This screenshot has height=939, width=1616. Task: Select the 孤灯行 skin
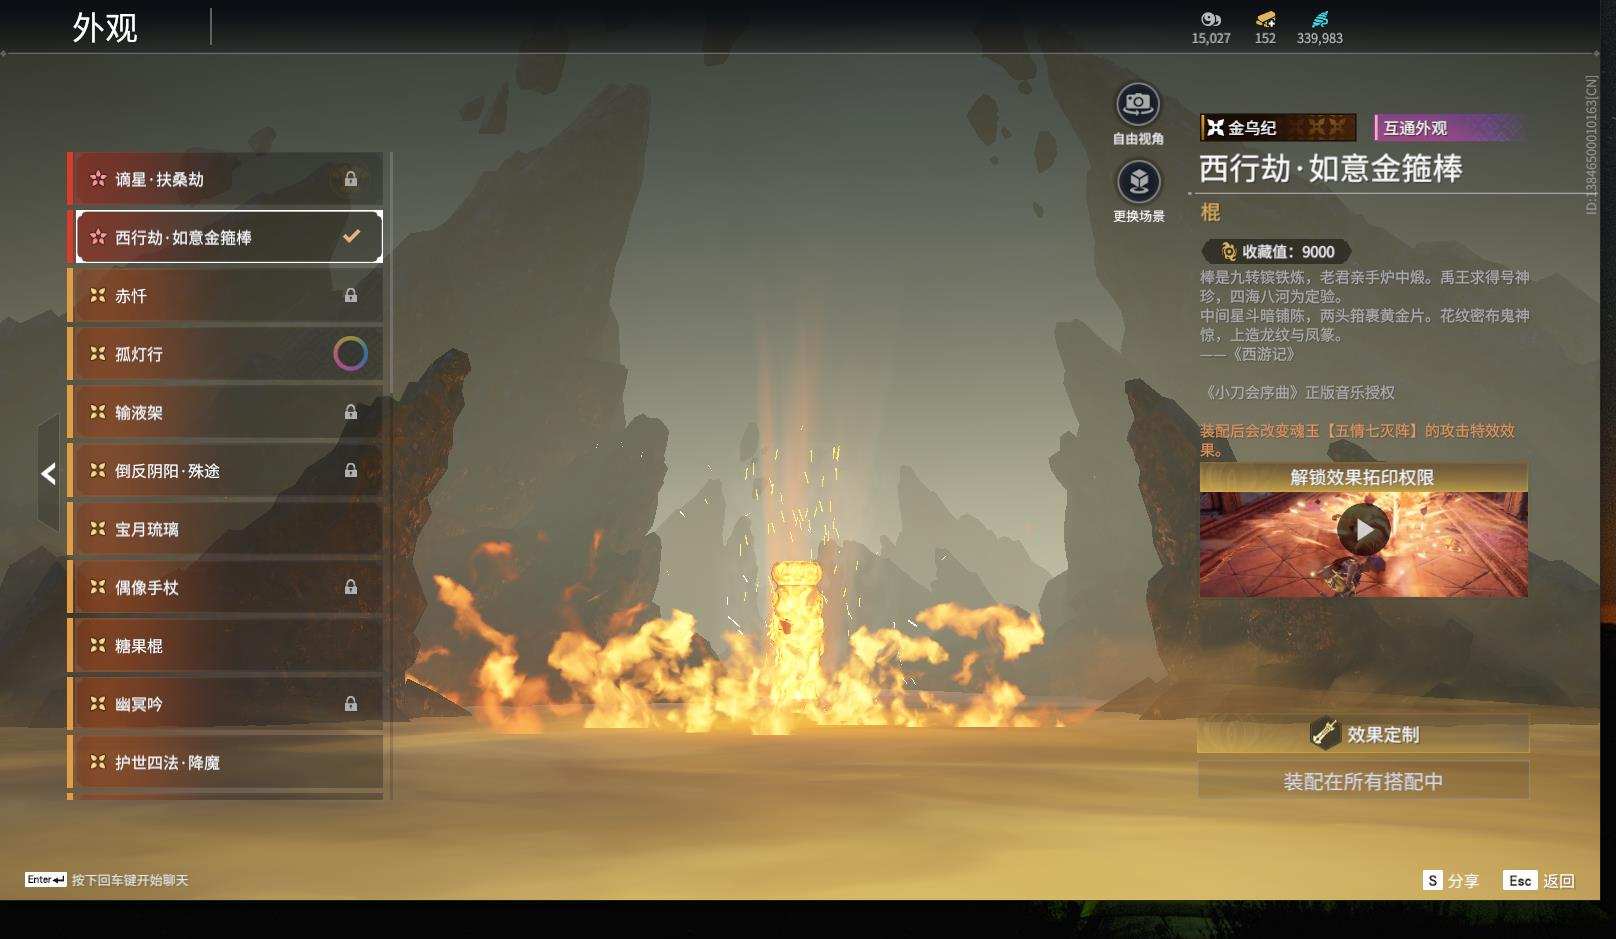click(225, 354)
